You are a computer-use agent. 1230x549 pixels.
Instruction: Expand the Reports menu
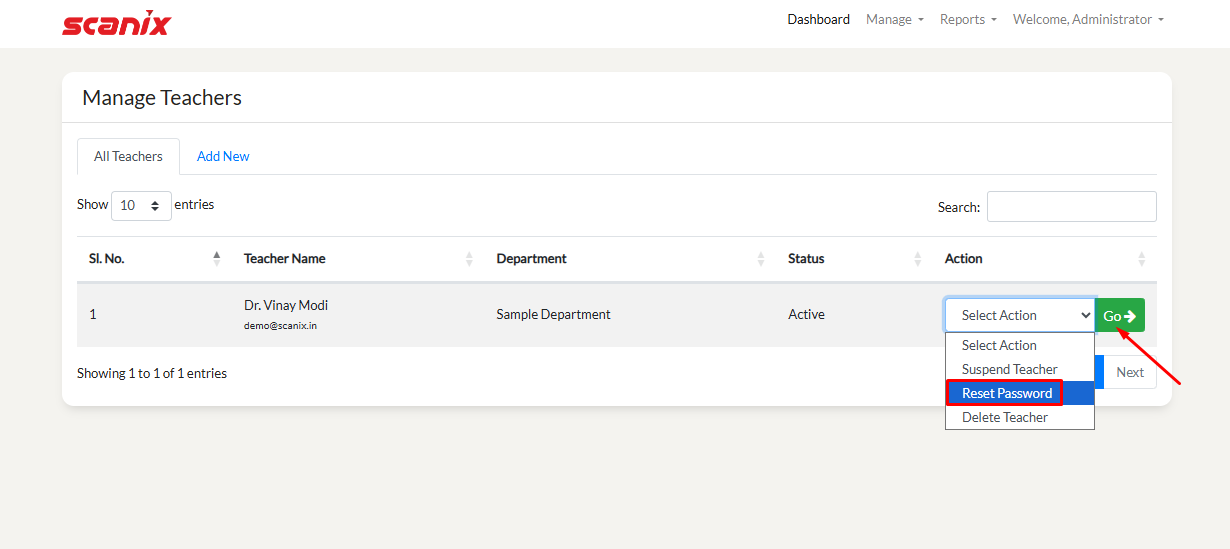(967, 19)
